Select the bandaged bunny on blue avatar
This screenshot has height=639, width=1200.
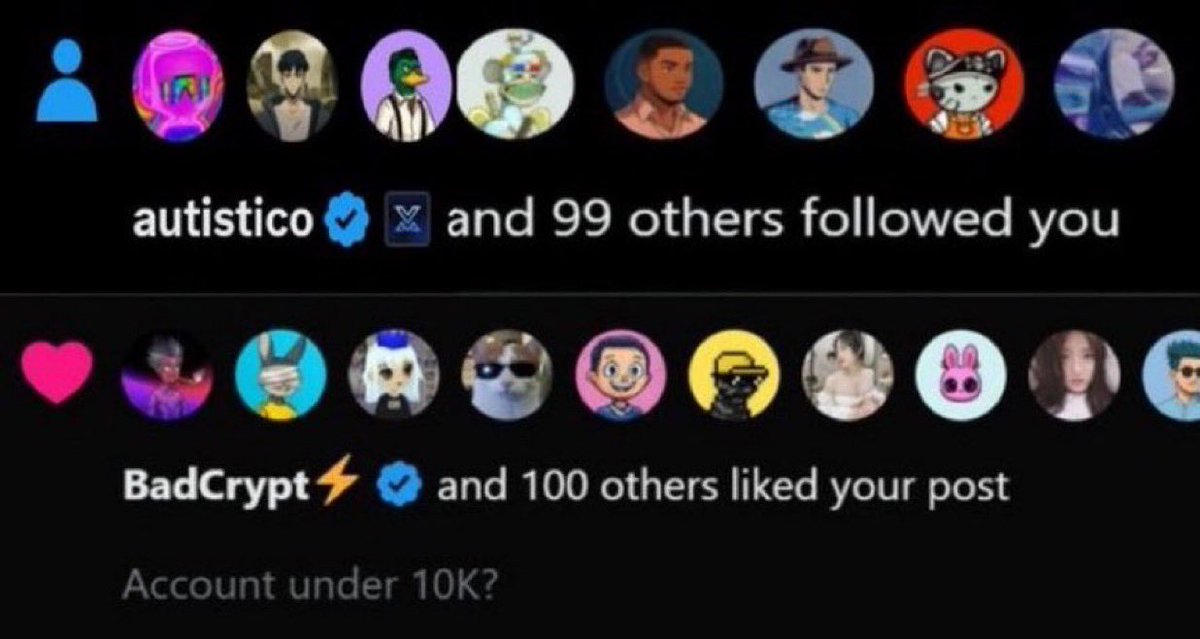[280, 374]
